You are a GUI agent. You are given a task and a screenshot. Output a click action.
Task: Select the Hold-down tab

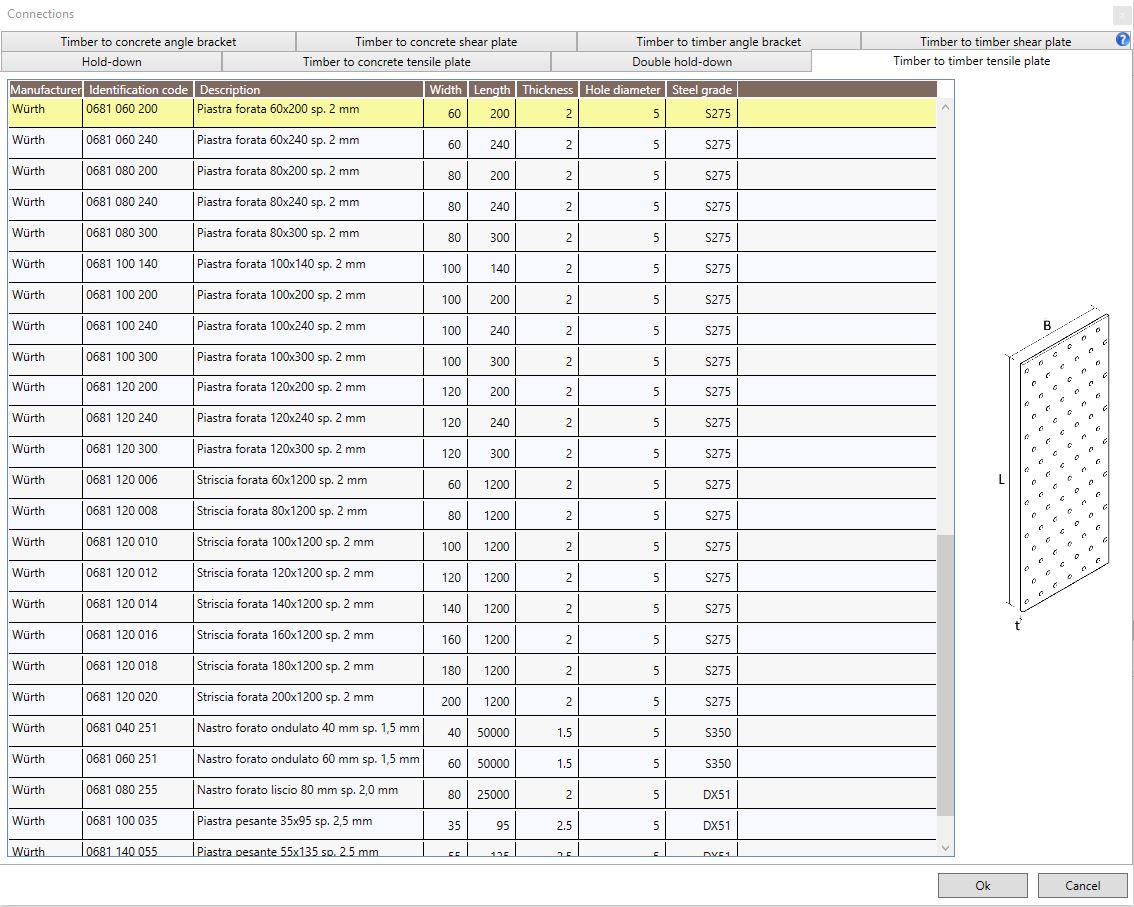coord(111,61)
